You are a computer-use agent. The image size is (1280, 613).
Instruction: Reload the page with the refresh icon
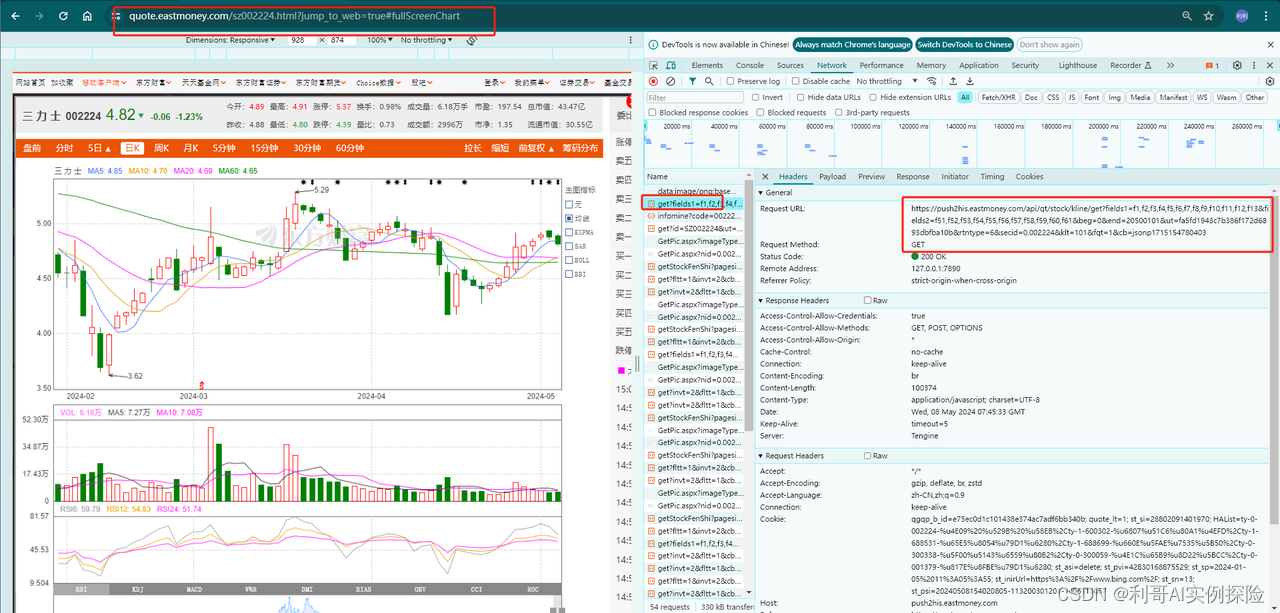[64, 16]
